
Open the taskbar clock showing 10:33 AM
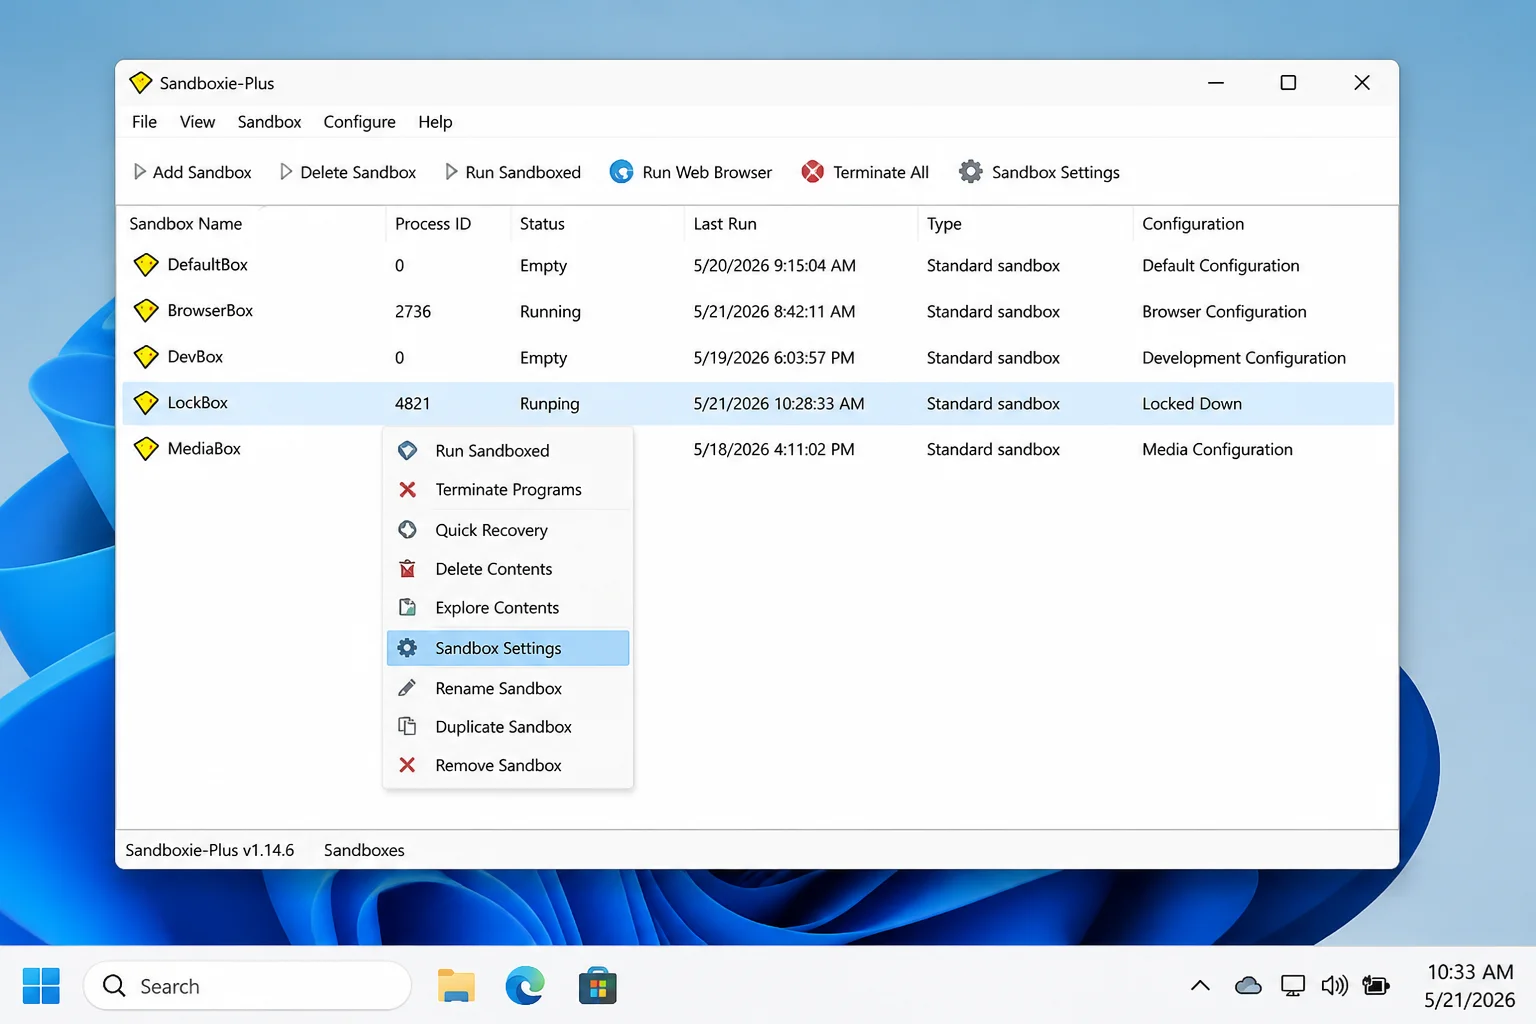tap(1469, 986)
